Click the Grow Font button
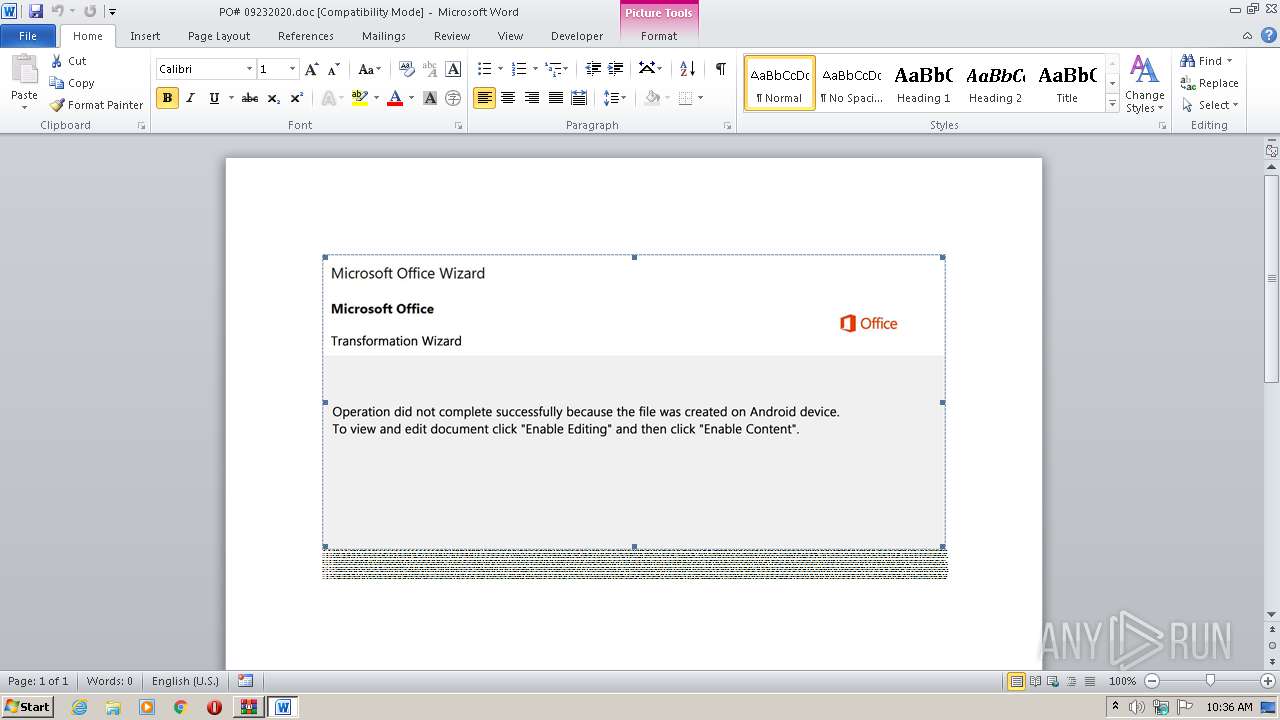 point(312,69)
